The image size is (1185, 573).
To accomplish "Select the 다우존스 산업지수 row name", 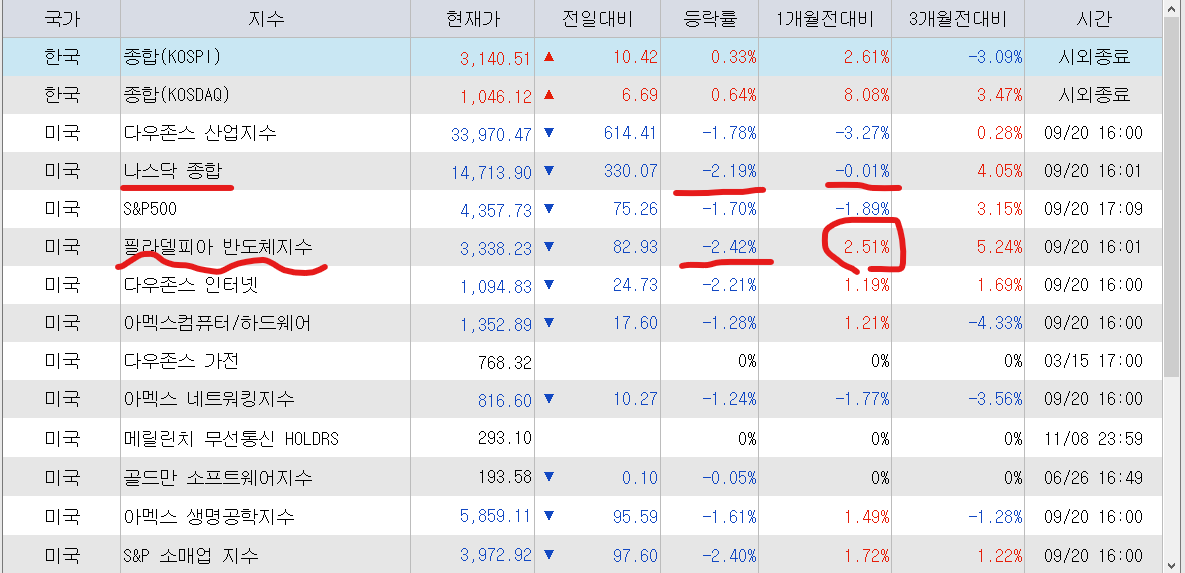I will (x=200, y=133).
